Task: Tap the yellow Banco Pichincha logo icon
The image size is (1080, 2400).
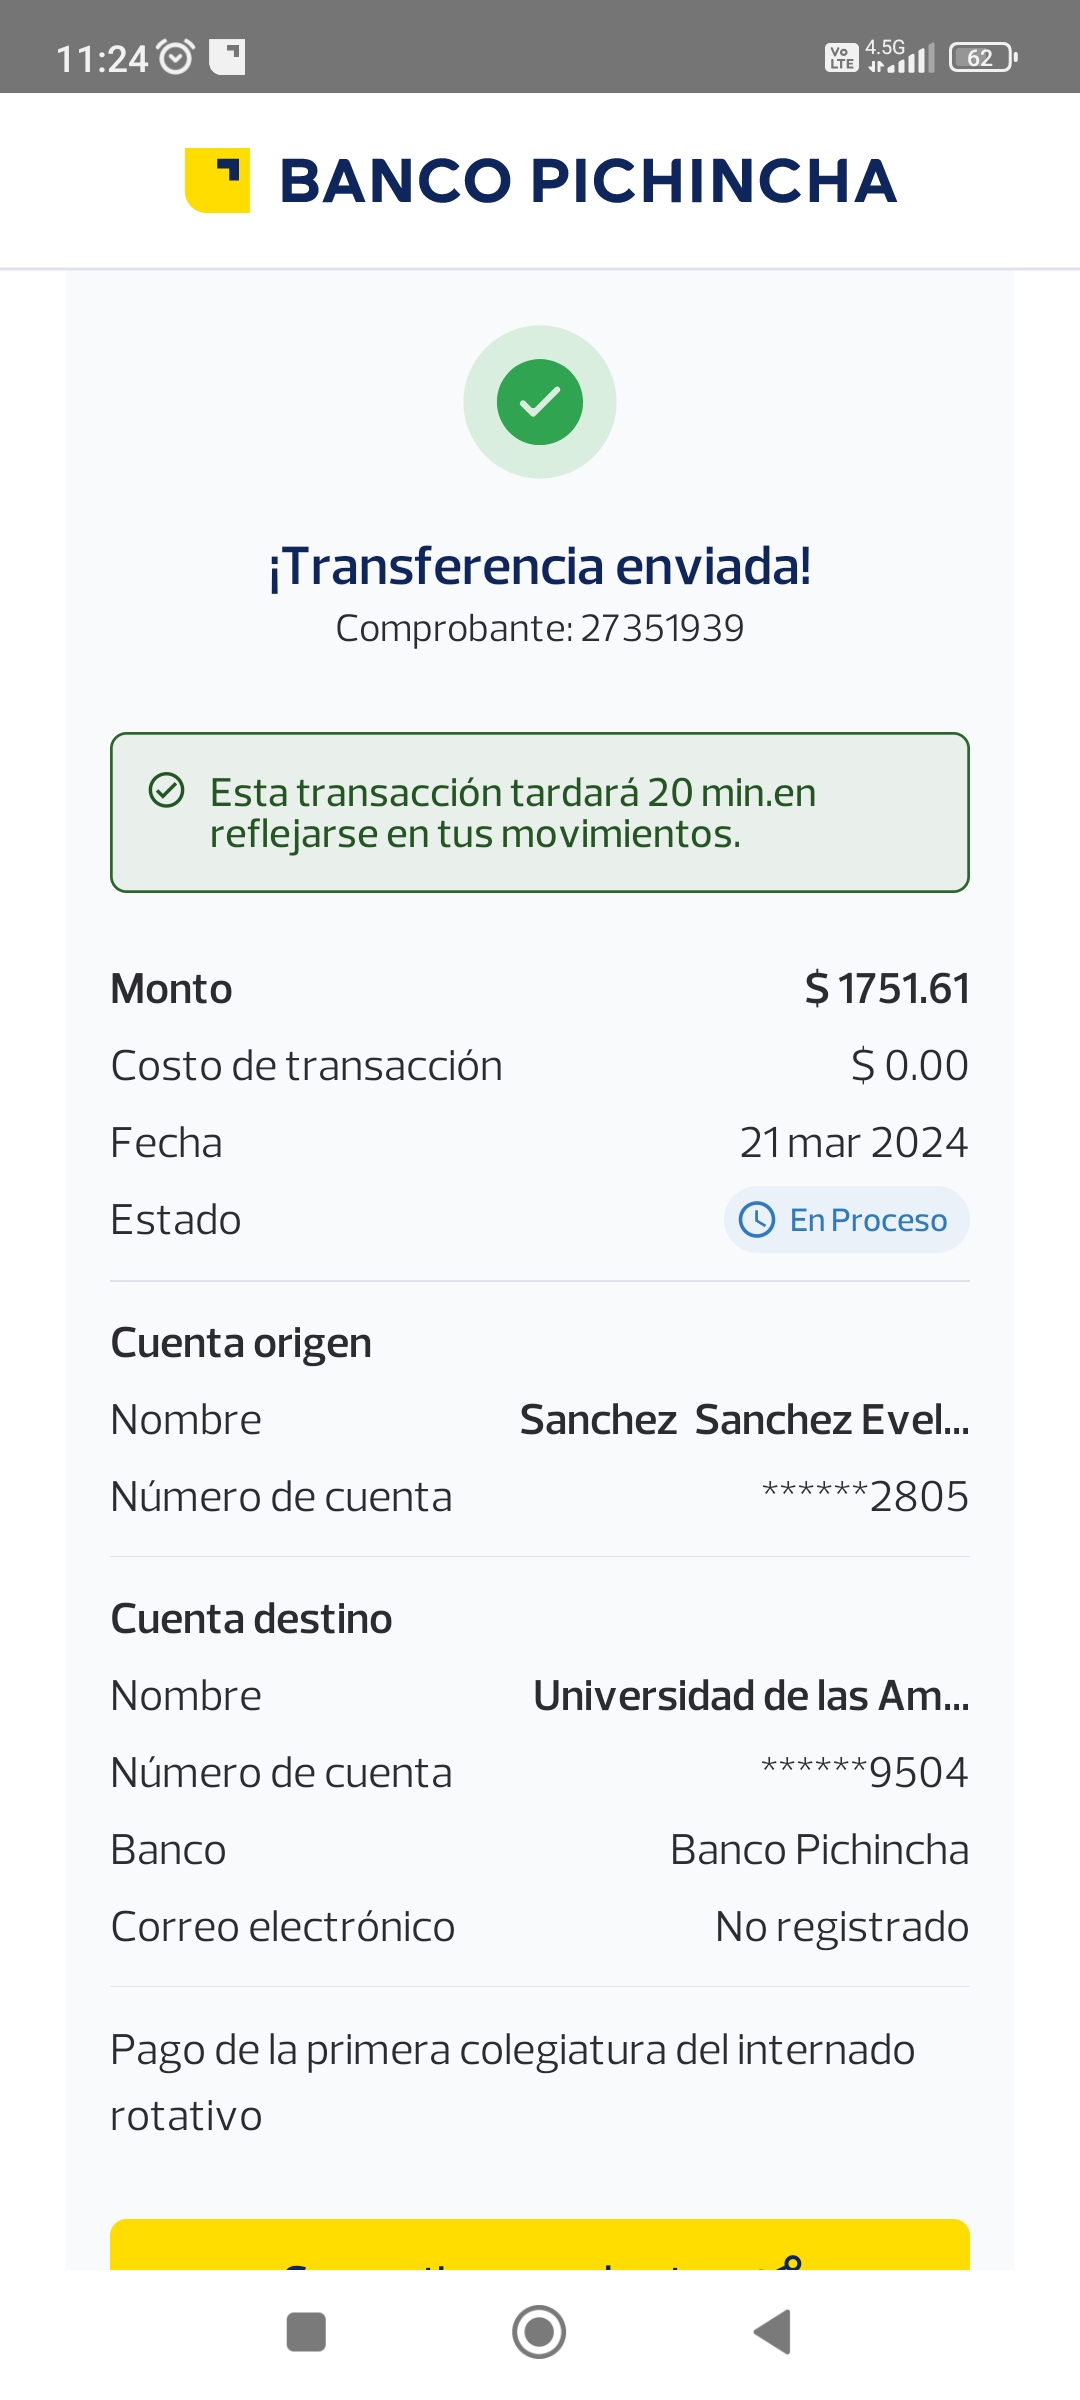Action: pyautogui.click(x=217, y=180)
